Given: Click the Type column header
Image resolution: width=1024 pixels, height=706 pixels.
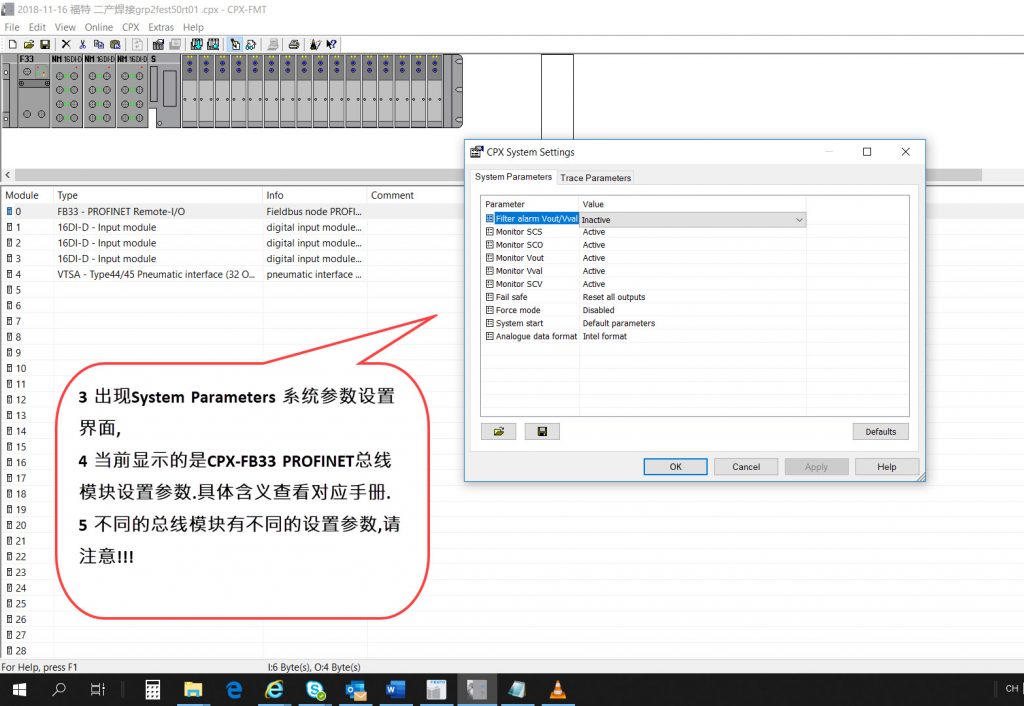Looking at the screenshot, I should click(x=158, y=195).
